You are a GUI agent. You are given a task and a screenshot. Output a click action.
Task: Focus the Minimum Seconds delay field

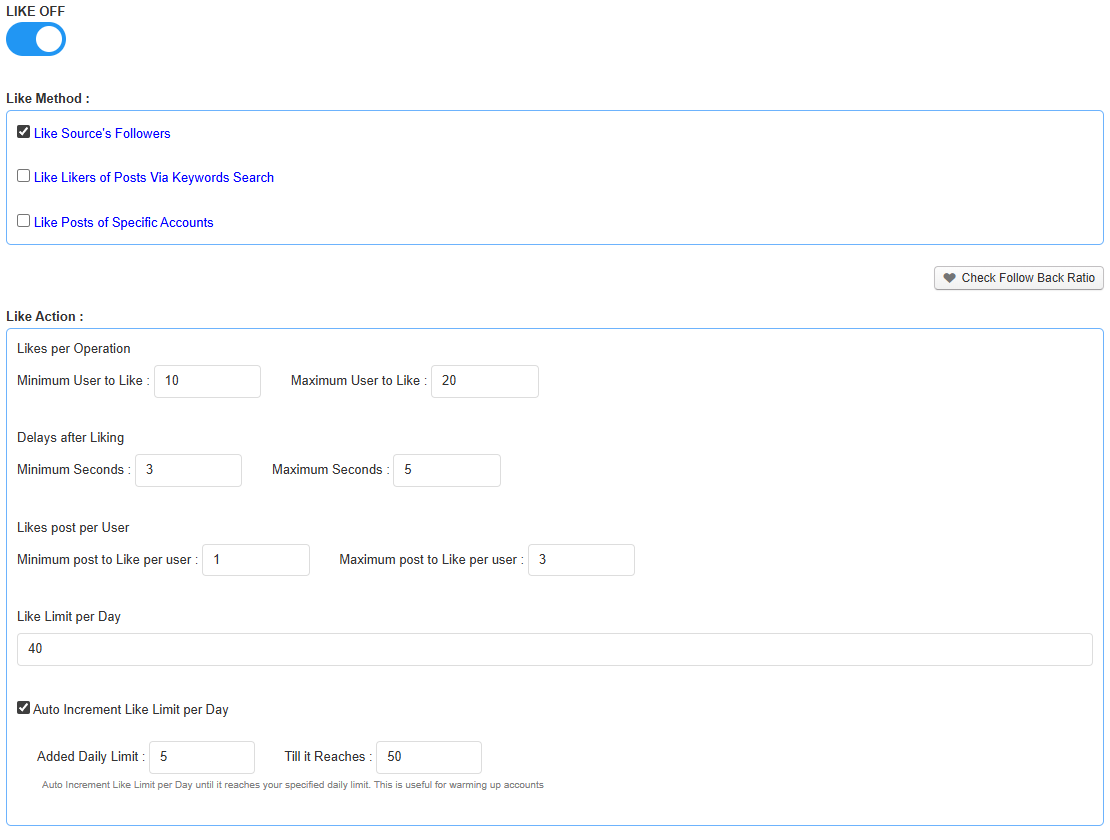coord(188,470)
